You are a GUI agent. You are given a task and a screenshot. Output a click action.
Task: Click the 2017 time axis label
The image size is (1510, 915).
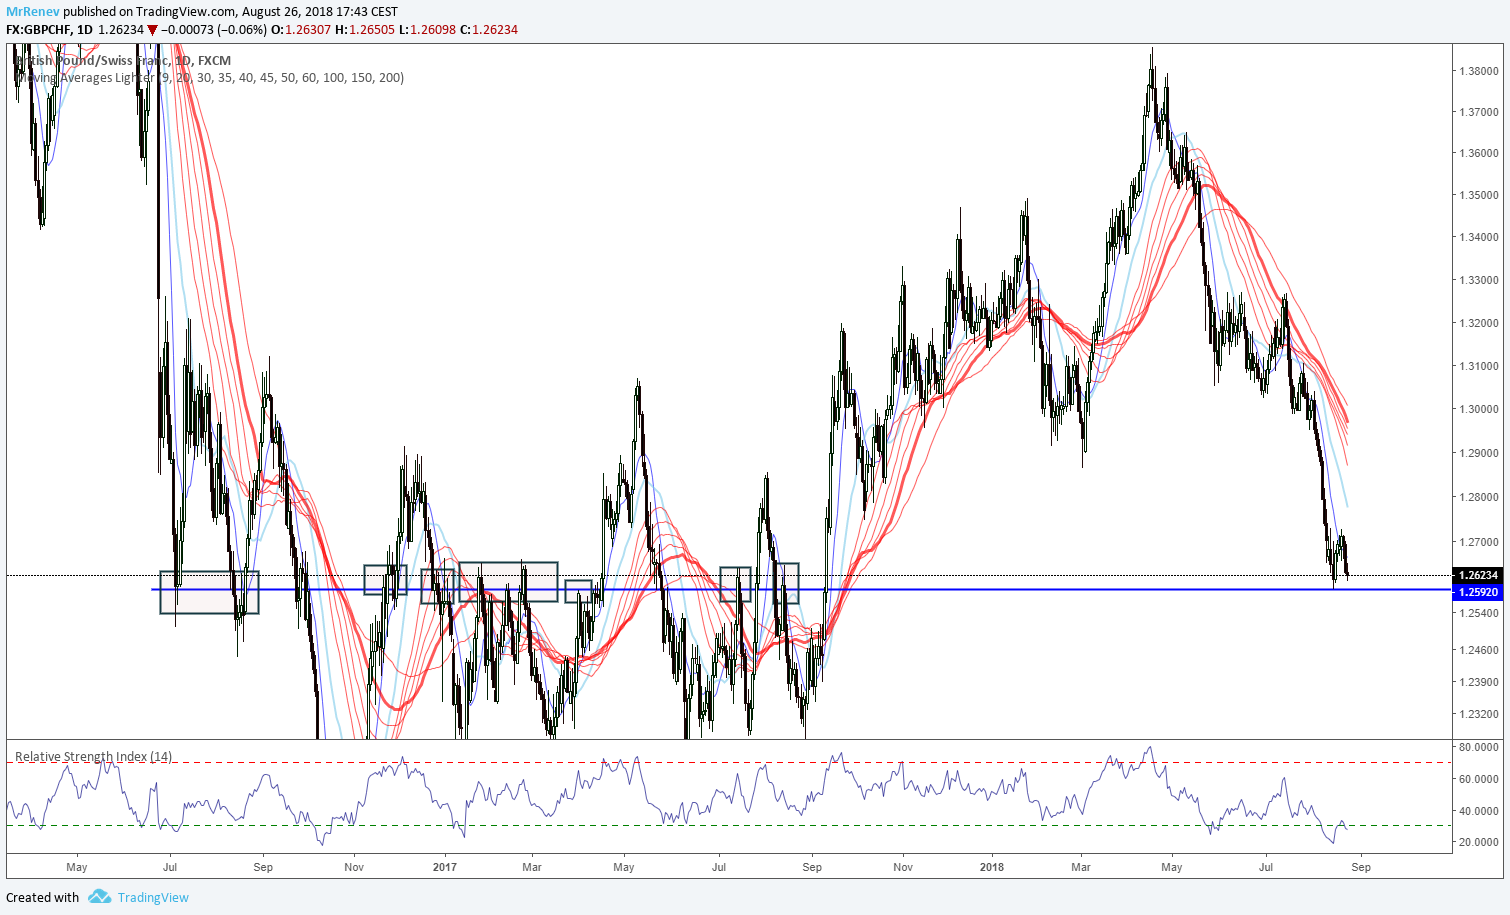click(445, 867)
